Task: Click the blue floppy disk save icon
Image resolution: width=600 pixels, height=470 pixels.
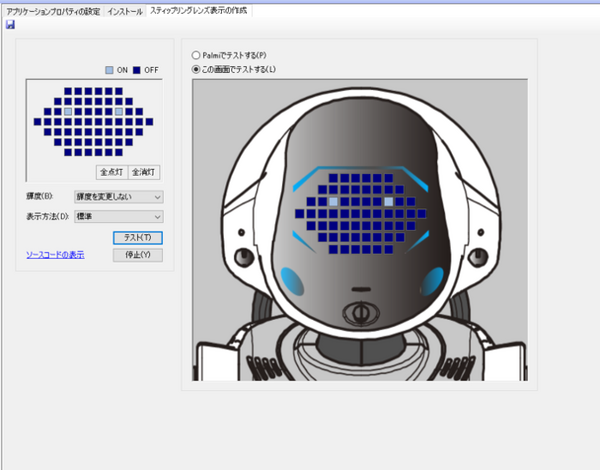Action: point(10,24)
